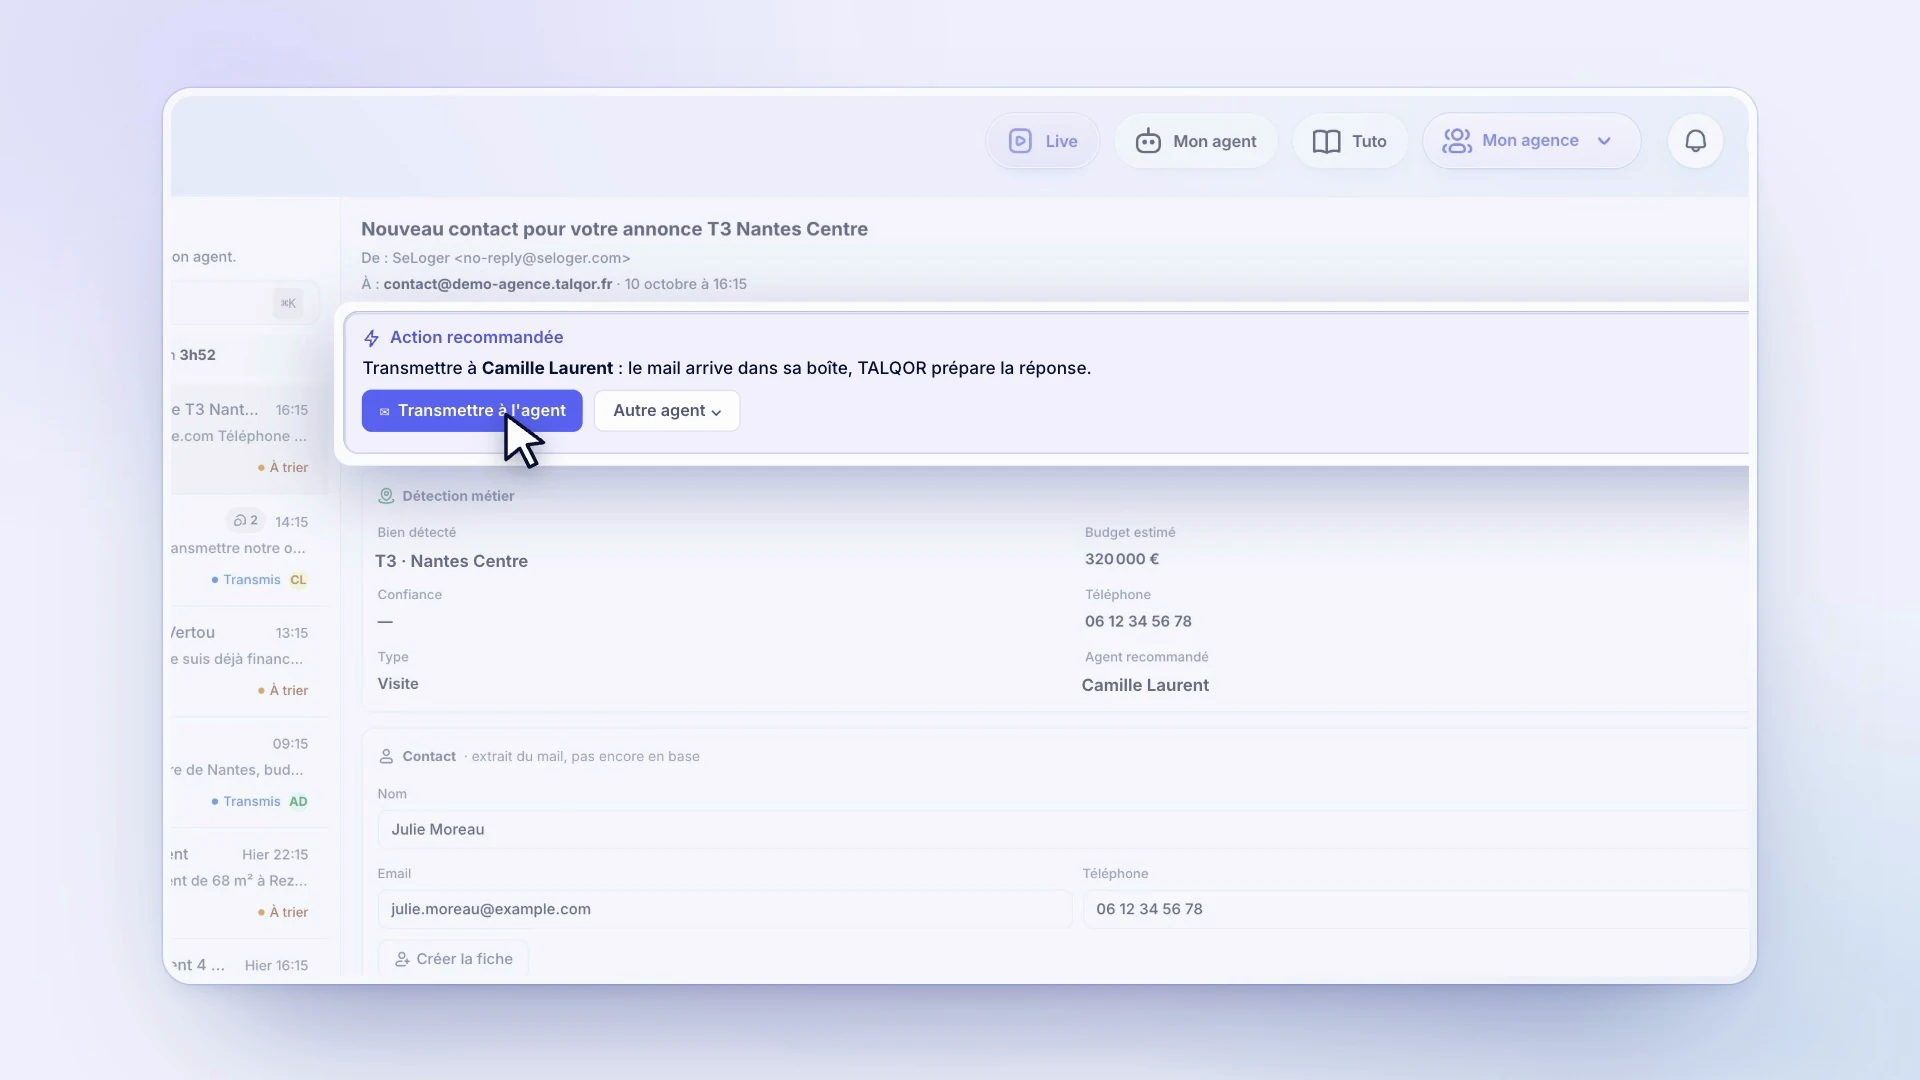Click the recipient contact@demo-agence.talqor.fr

(x=498, y=284)
